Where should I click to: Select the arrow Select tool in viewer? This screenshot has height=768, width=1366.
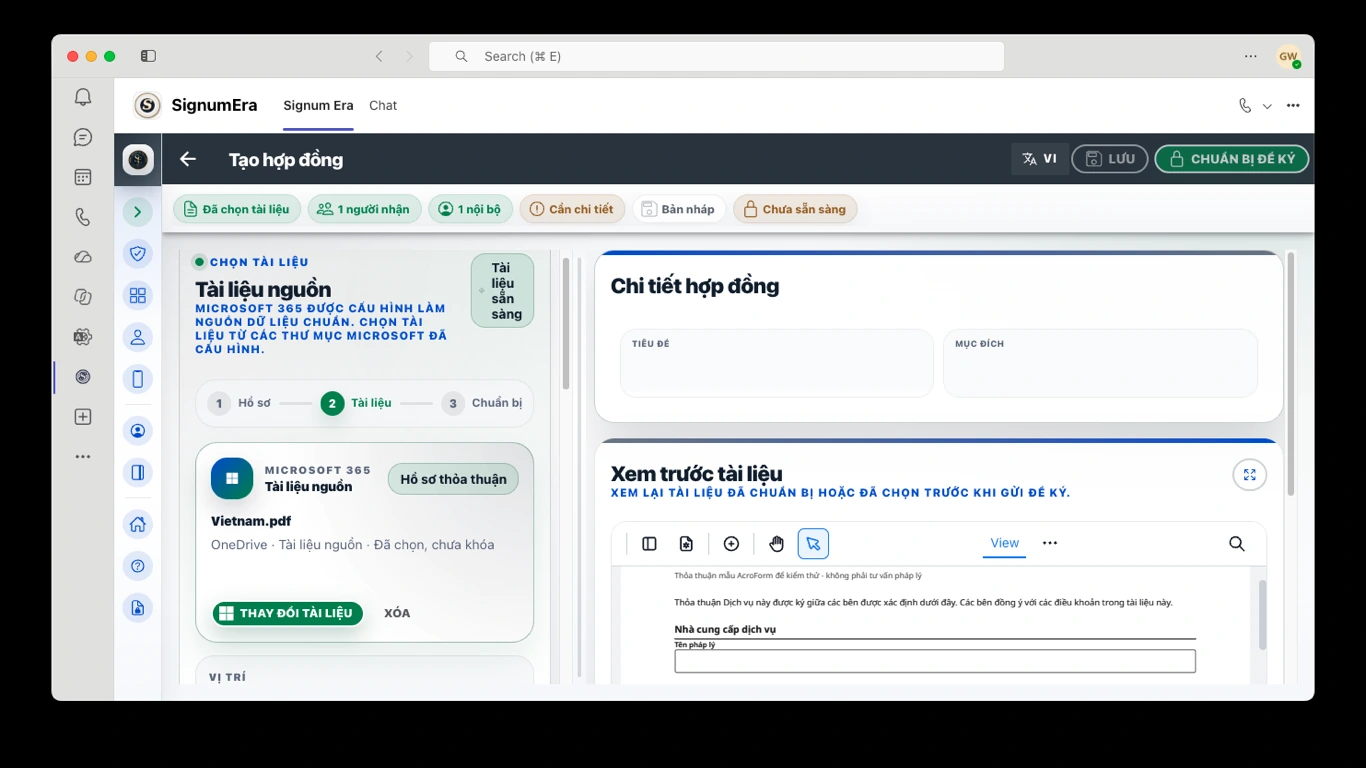813,544
